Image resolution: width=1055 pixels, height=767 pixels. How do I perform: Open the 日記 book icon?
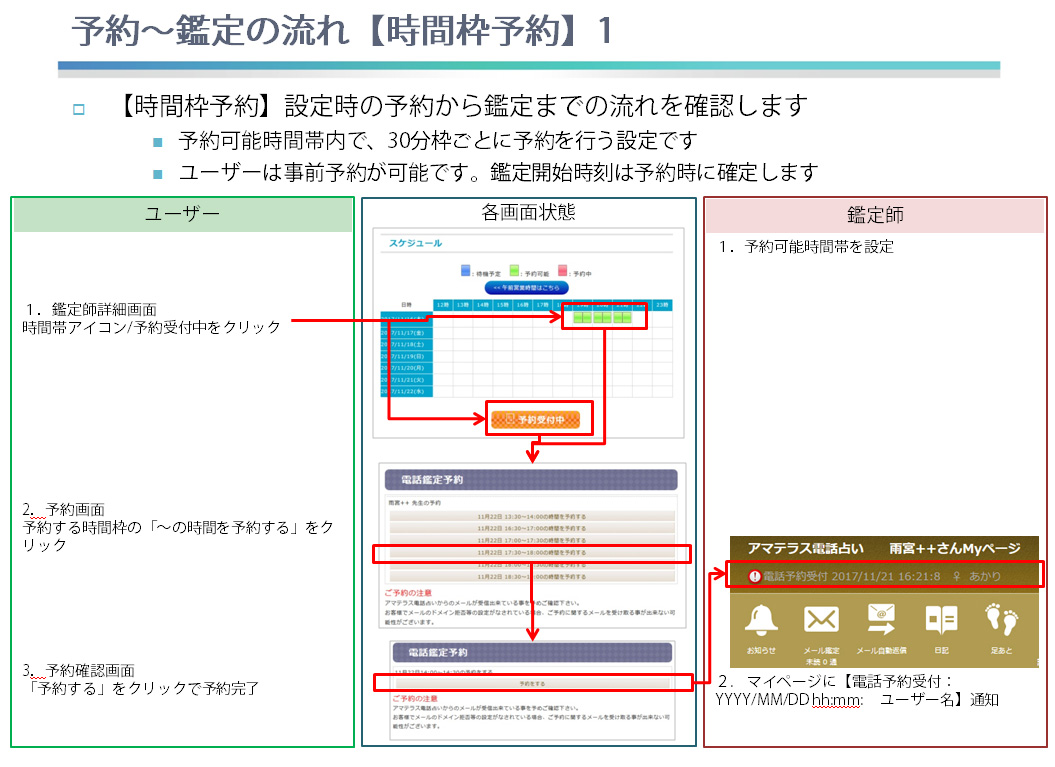coord(941,621)
